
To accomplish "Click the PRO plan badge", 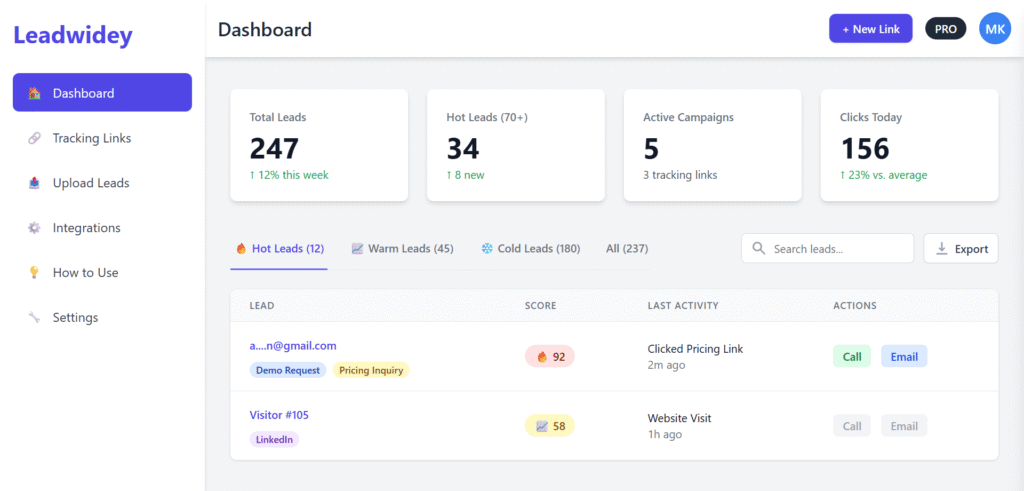I will point(945,29).
